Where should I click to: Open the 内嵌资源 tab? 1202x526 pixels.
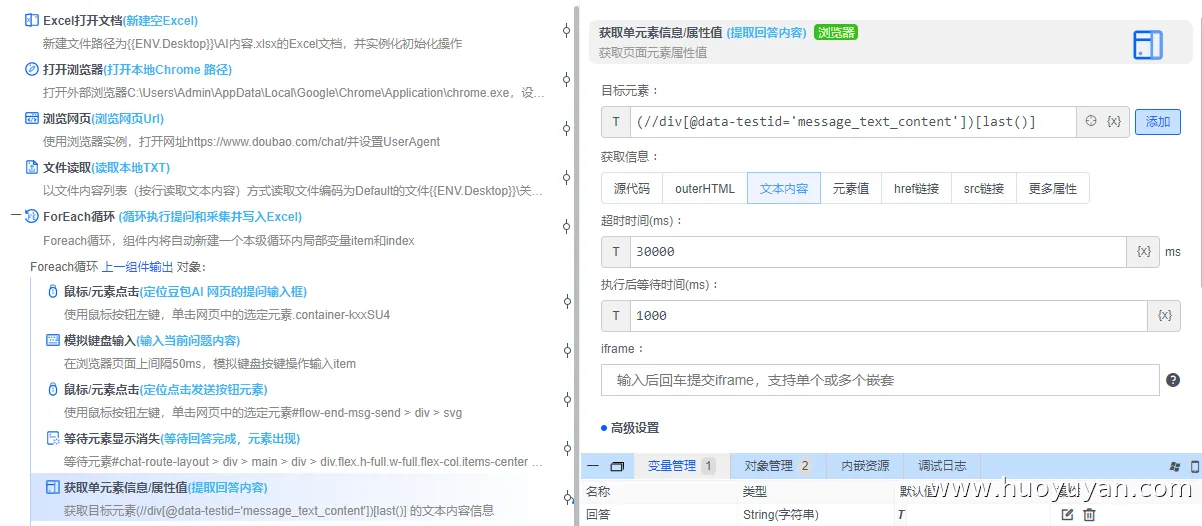click(864, 466)
